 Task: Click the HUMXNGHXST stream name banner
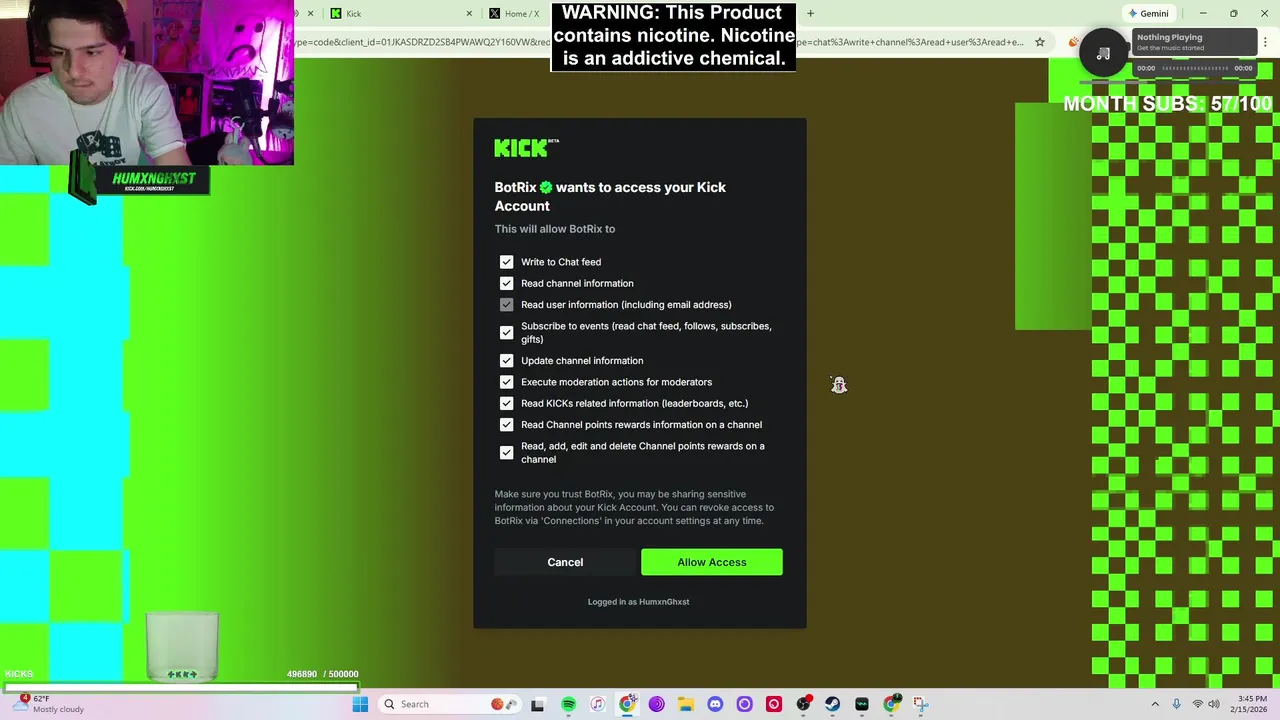tap(153, 180)
